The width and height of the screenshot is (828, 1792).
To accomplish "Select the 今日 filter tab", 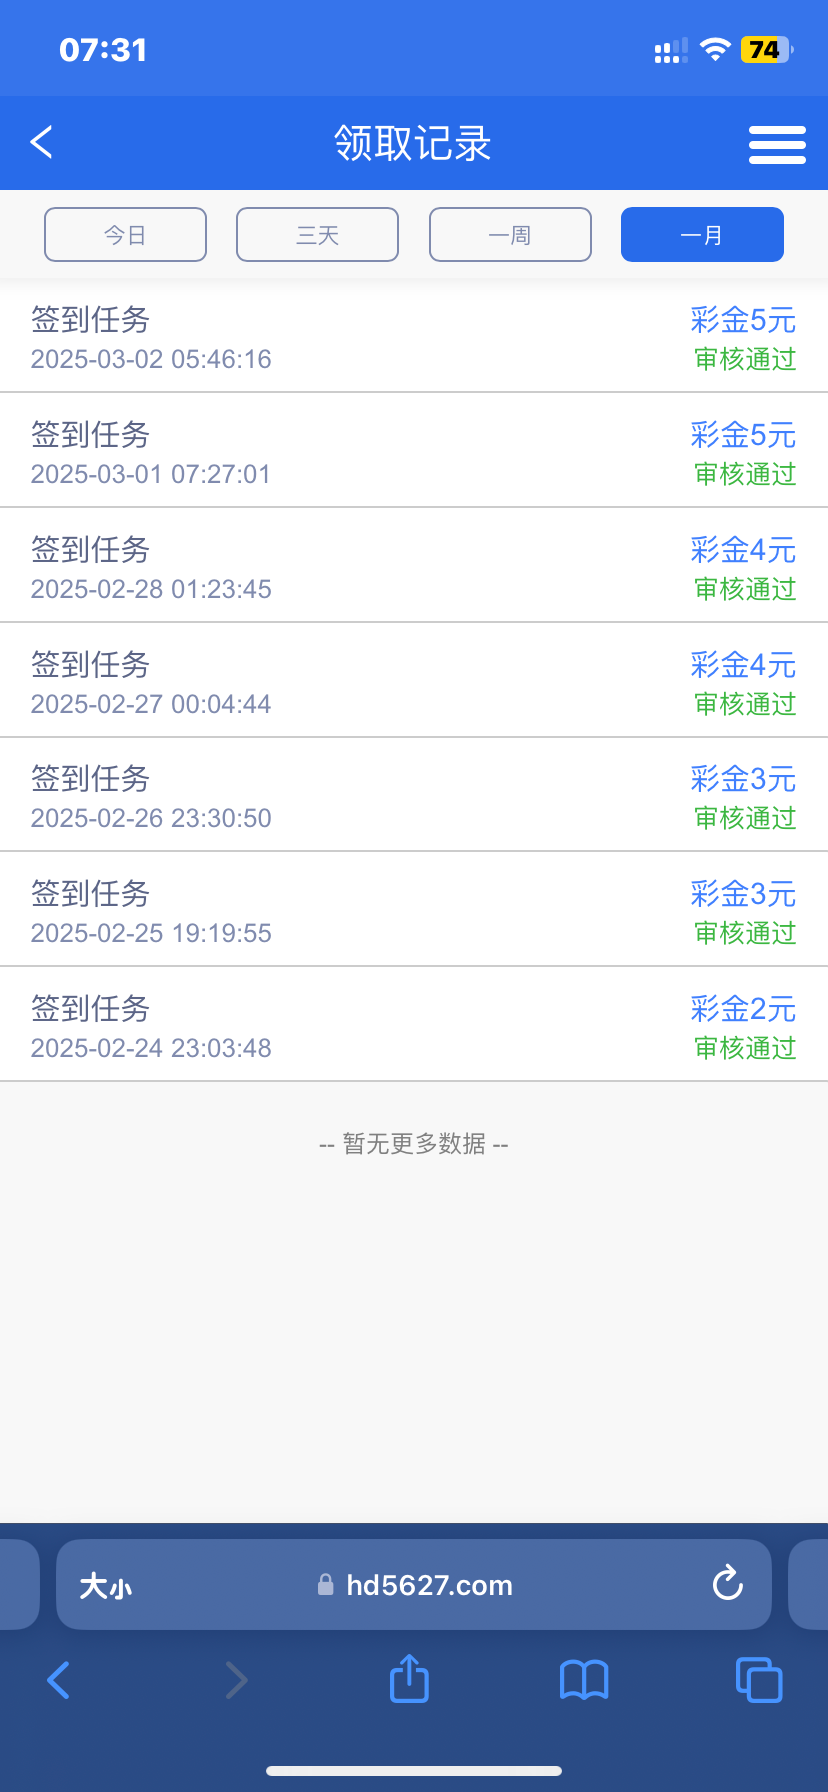I will coord(125,235).
